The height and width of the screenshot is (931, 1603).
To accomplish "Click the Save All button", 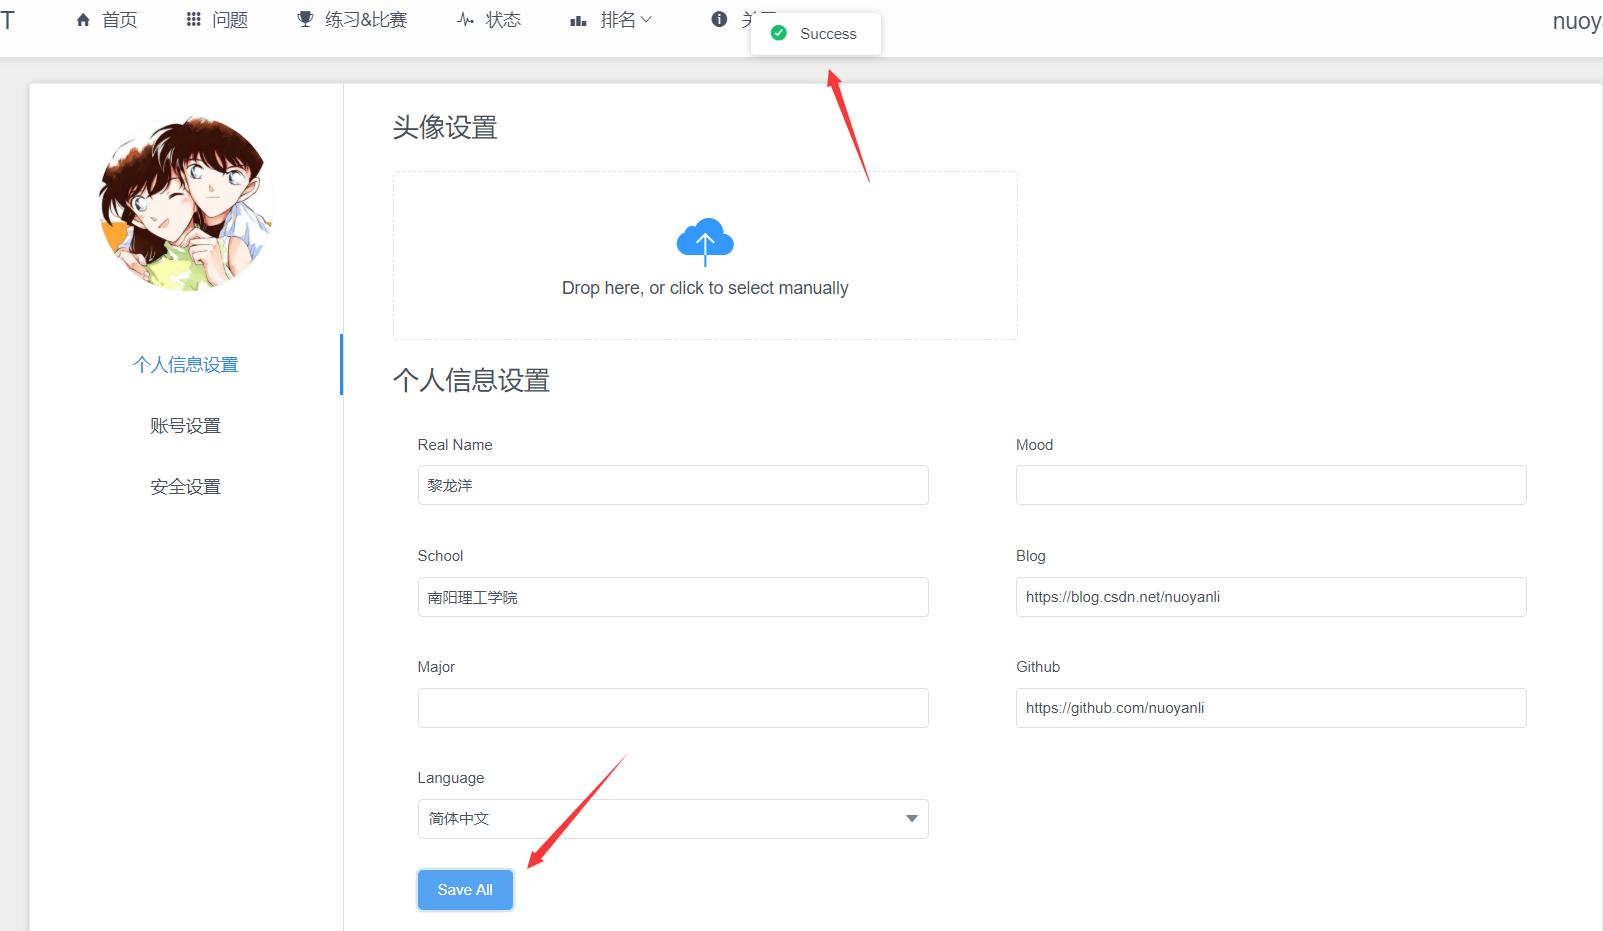I will [x=464, y=889].
